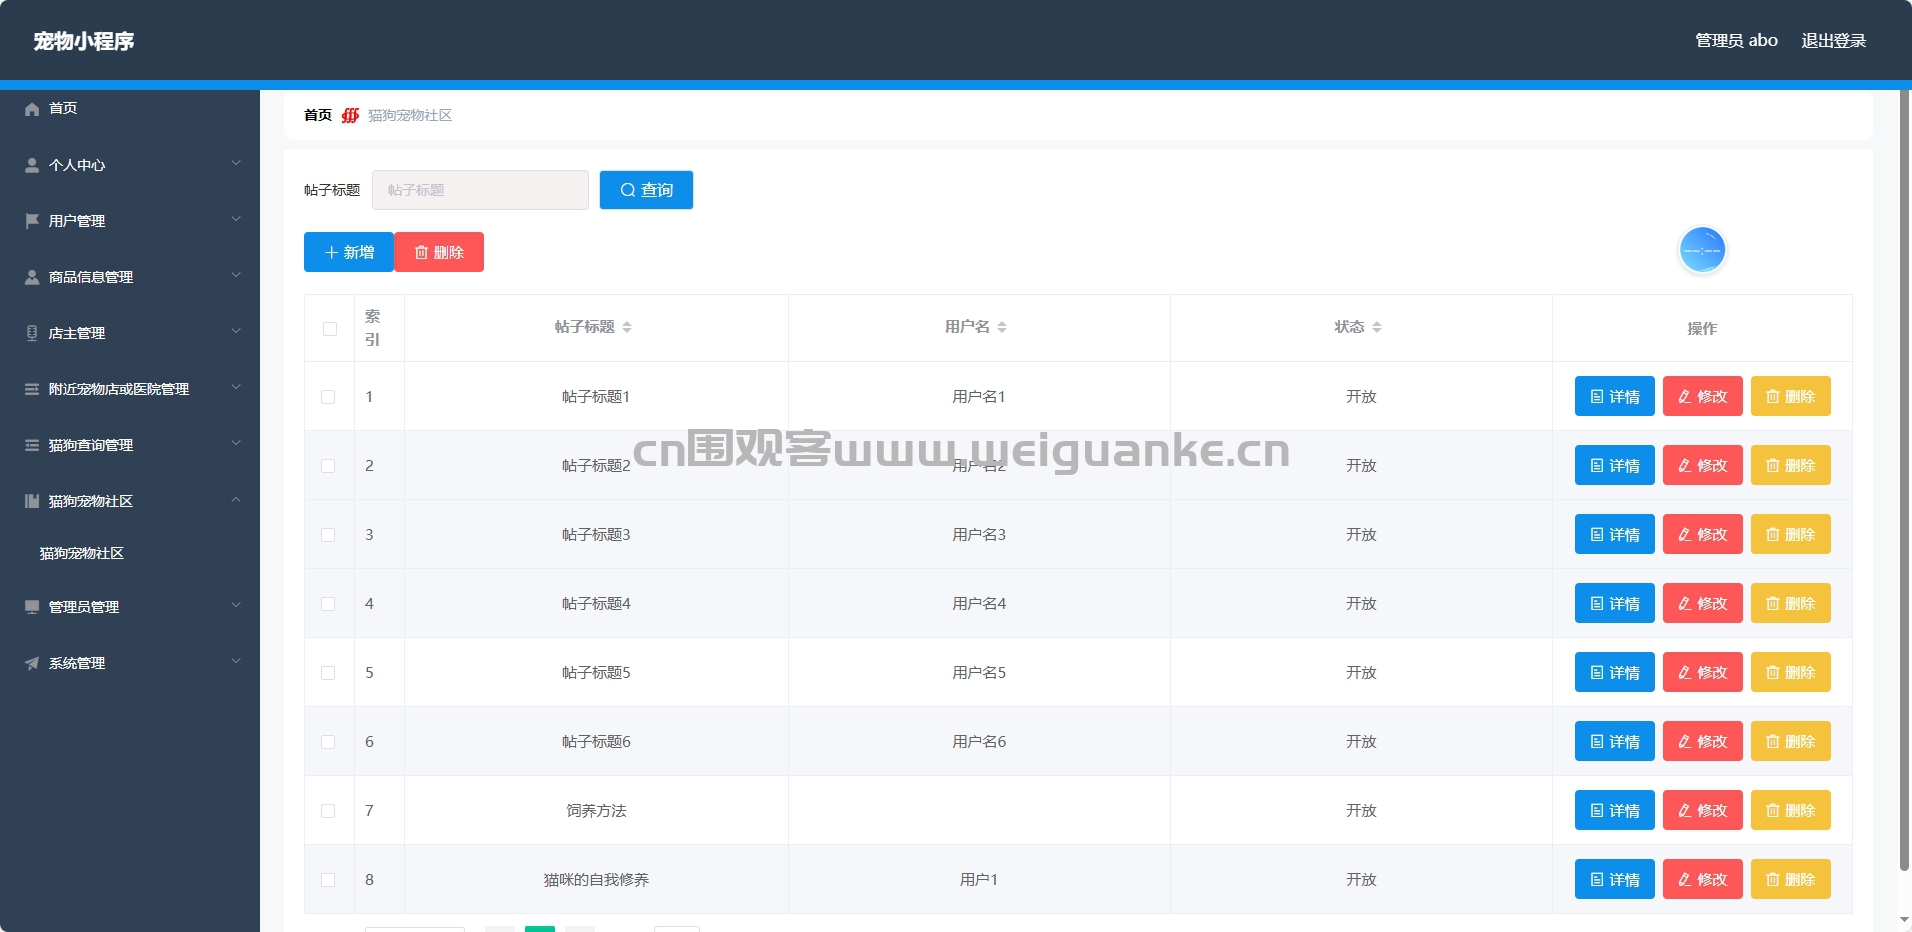Click the person icon next to 个人中心
Image resolution: width=1912 pixels, height=932 pixels.
pyautogui.click(x=32, y=165)
